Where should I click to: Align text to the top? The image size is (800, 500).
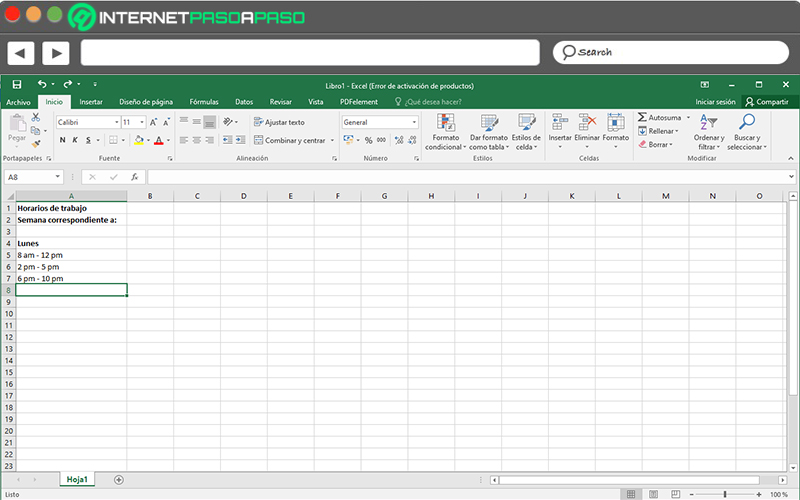(x=184, y=121)
